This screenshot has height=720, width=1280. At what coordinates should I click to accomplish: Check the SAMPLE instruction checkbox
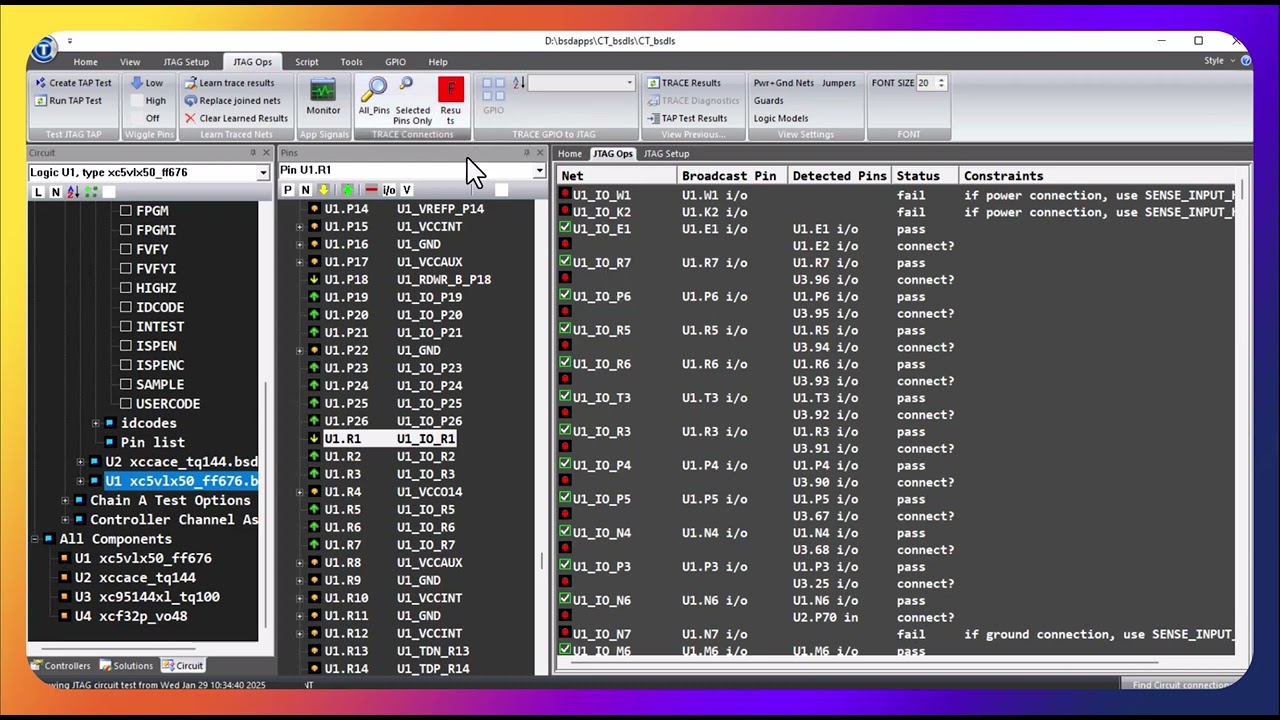pyautogui.click(x=126, y=384)
